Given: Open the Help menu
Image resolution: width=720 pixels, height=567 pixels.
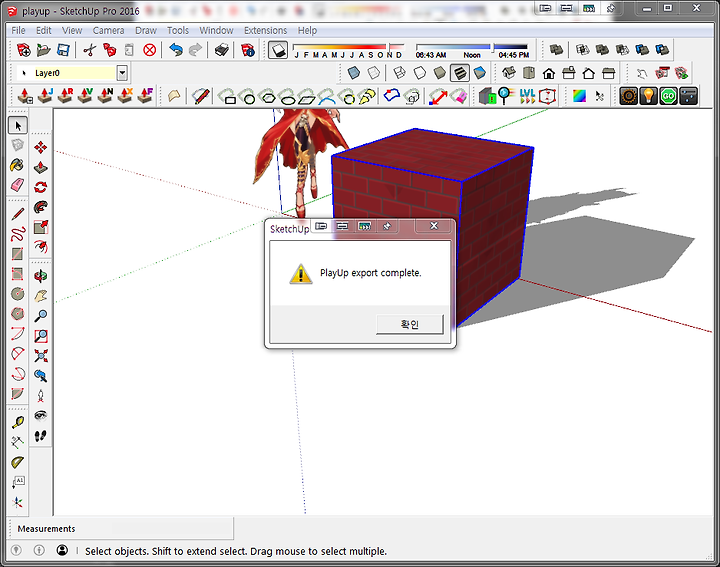Looking at the screenshot, I should [x=307, y=30].
